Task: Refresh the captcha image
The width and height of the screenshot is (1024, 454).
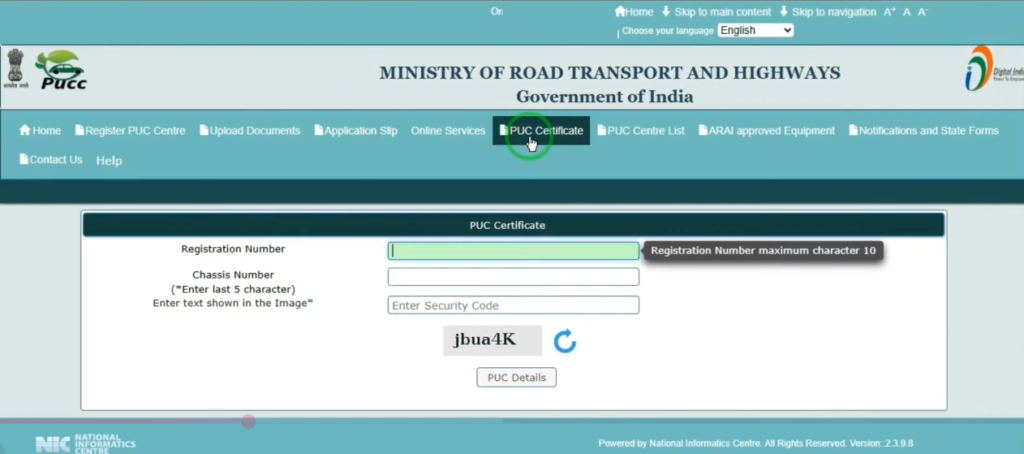Action: pyautogui.click(x=565, y=341)
